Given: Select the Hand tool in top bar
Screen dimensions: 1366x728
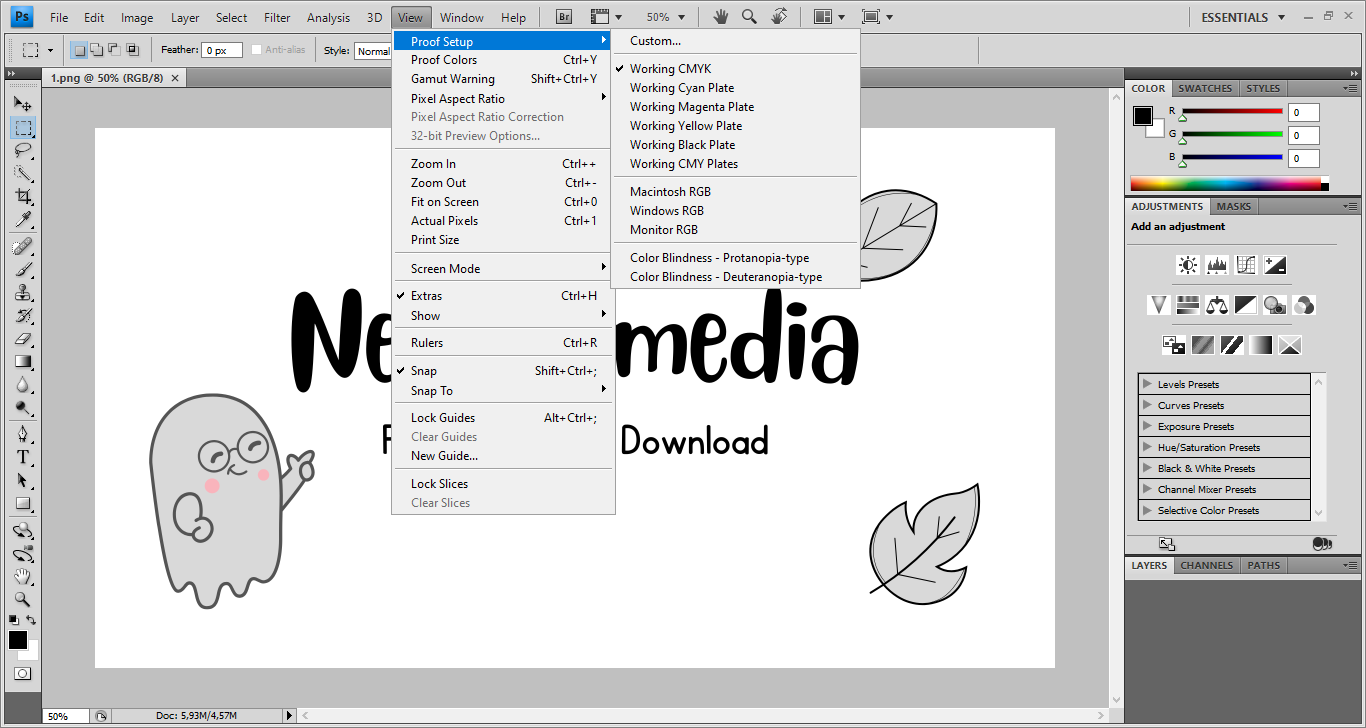Looking at the screenshot, I should (720, 17).
